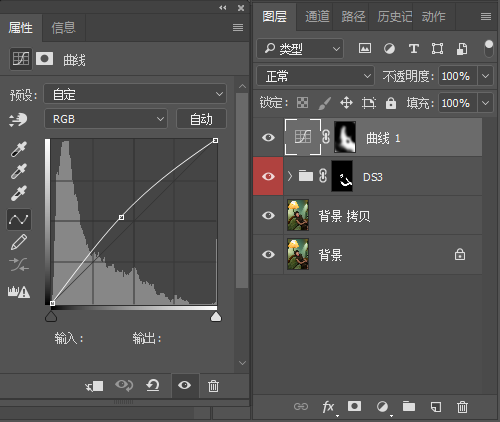The image size is (500, 422).
Task: Switch to the 信息 tab
Action: click(x=63, y=28)
